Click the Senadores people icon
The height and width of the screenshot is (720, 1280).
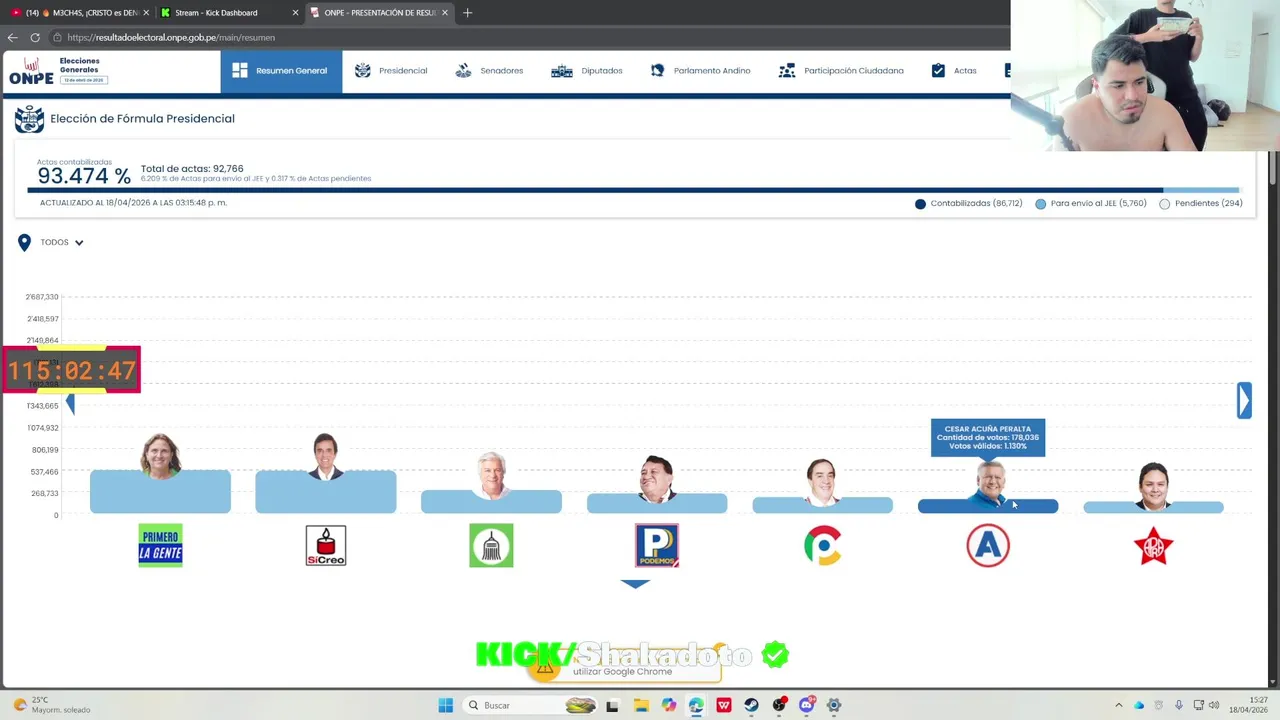tap(463, 71)
